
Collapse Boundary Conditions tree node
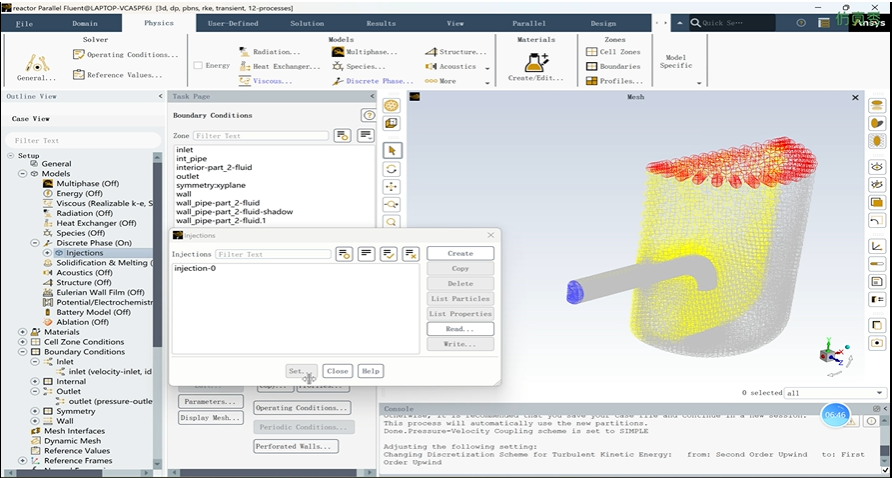point(23,352)
